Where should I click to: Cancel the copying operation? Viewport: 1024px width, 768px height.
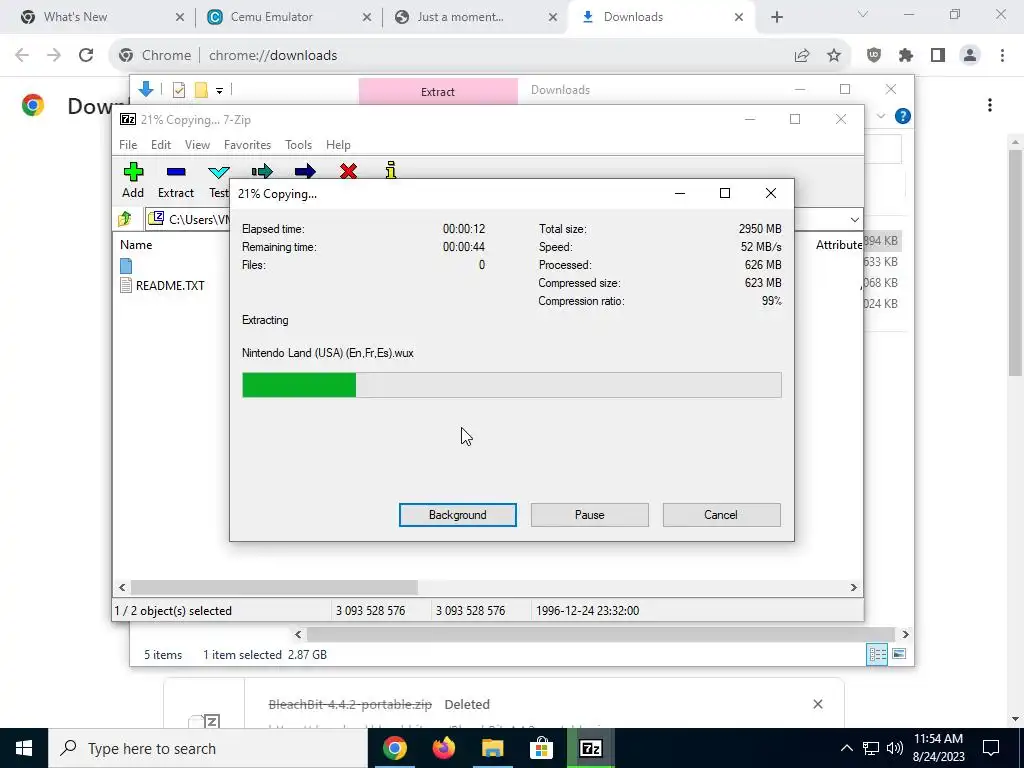(721, 515)
